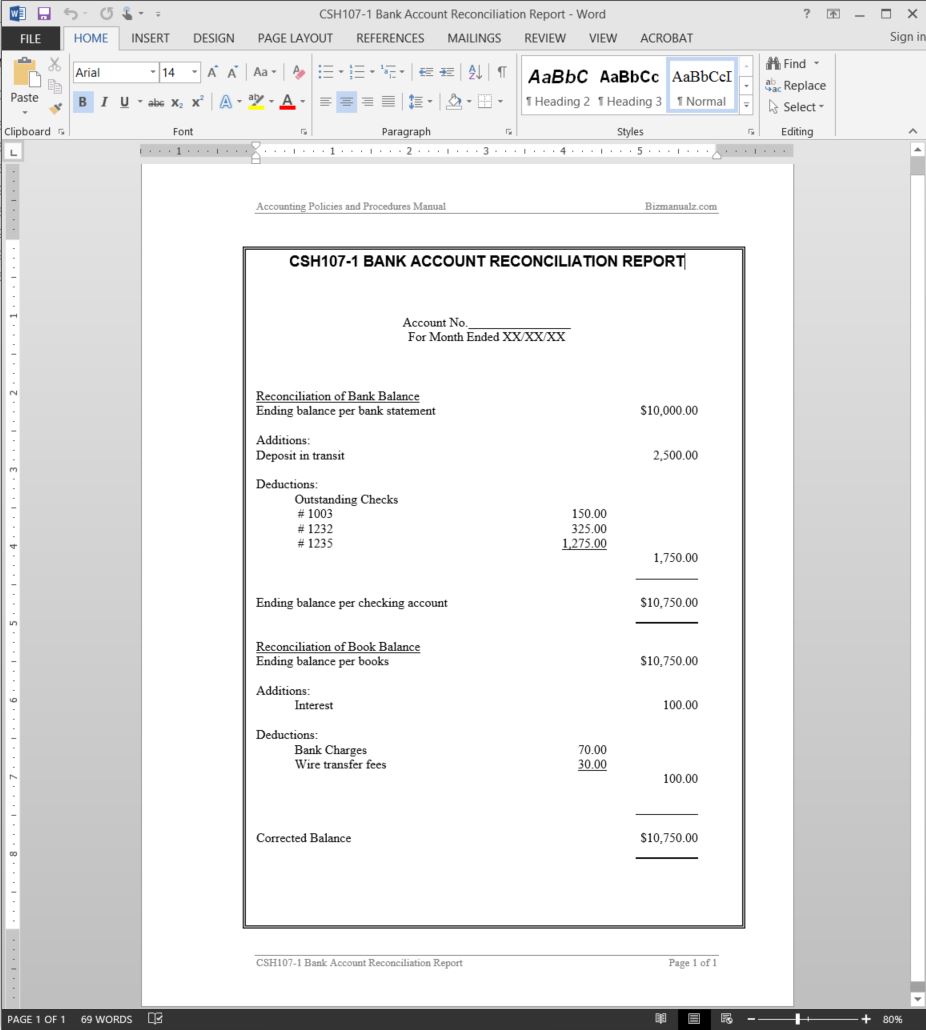The image size is (926, 1030).
Task: Open the Font dialog launcher
Action: click(x=303, y=132)
